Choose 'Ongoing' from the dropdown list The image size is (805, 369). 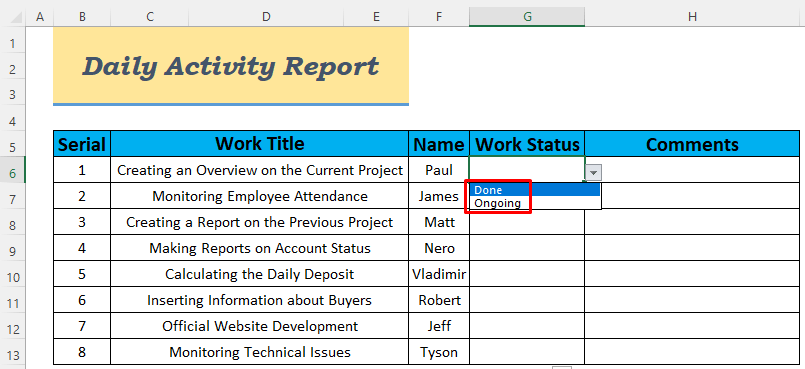pyautogui.click(x=535, y=203)
